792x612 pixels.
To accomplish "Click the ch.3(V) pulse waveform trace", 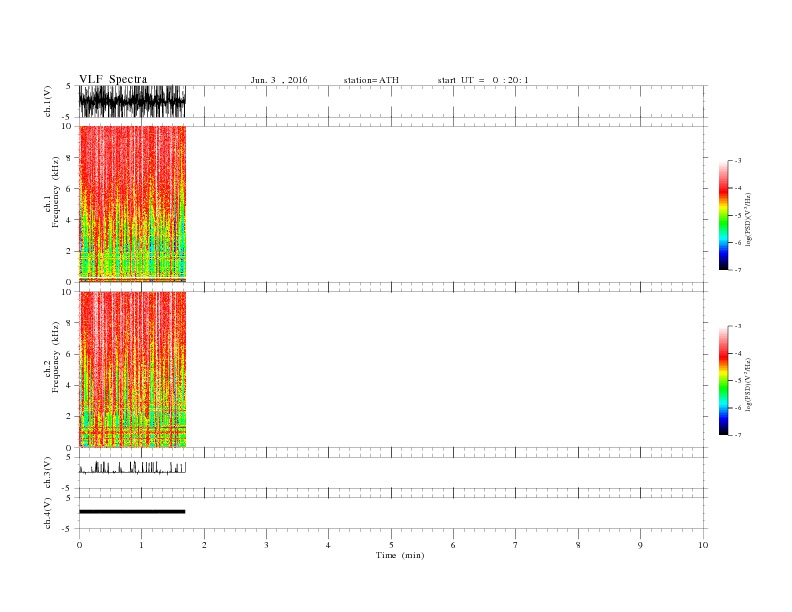I will pos(132,467).
